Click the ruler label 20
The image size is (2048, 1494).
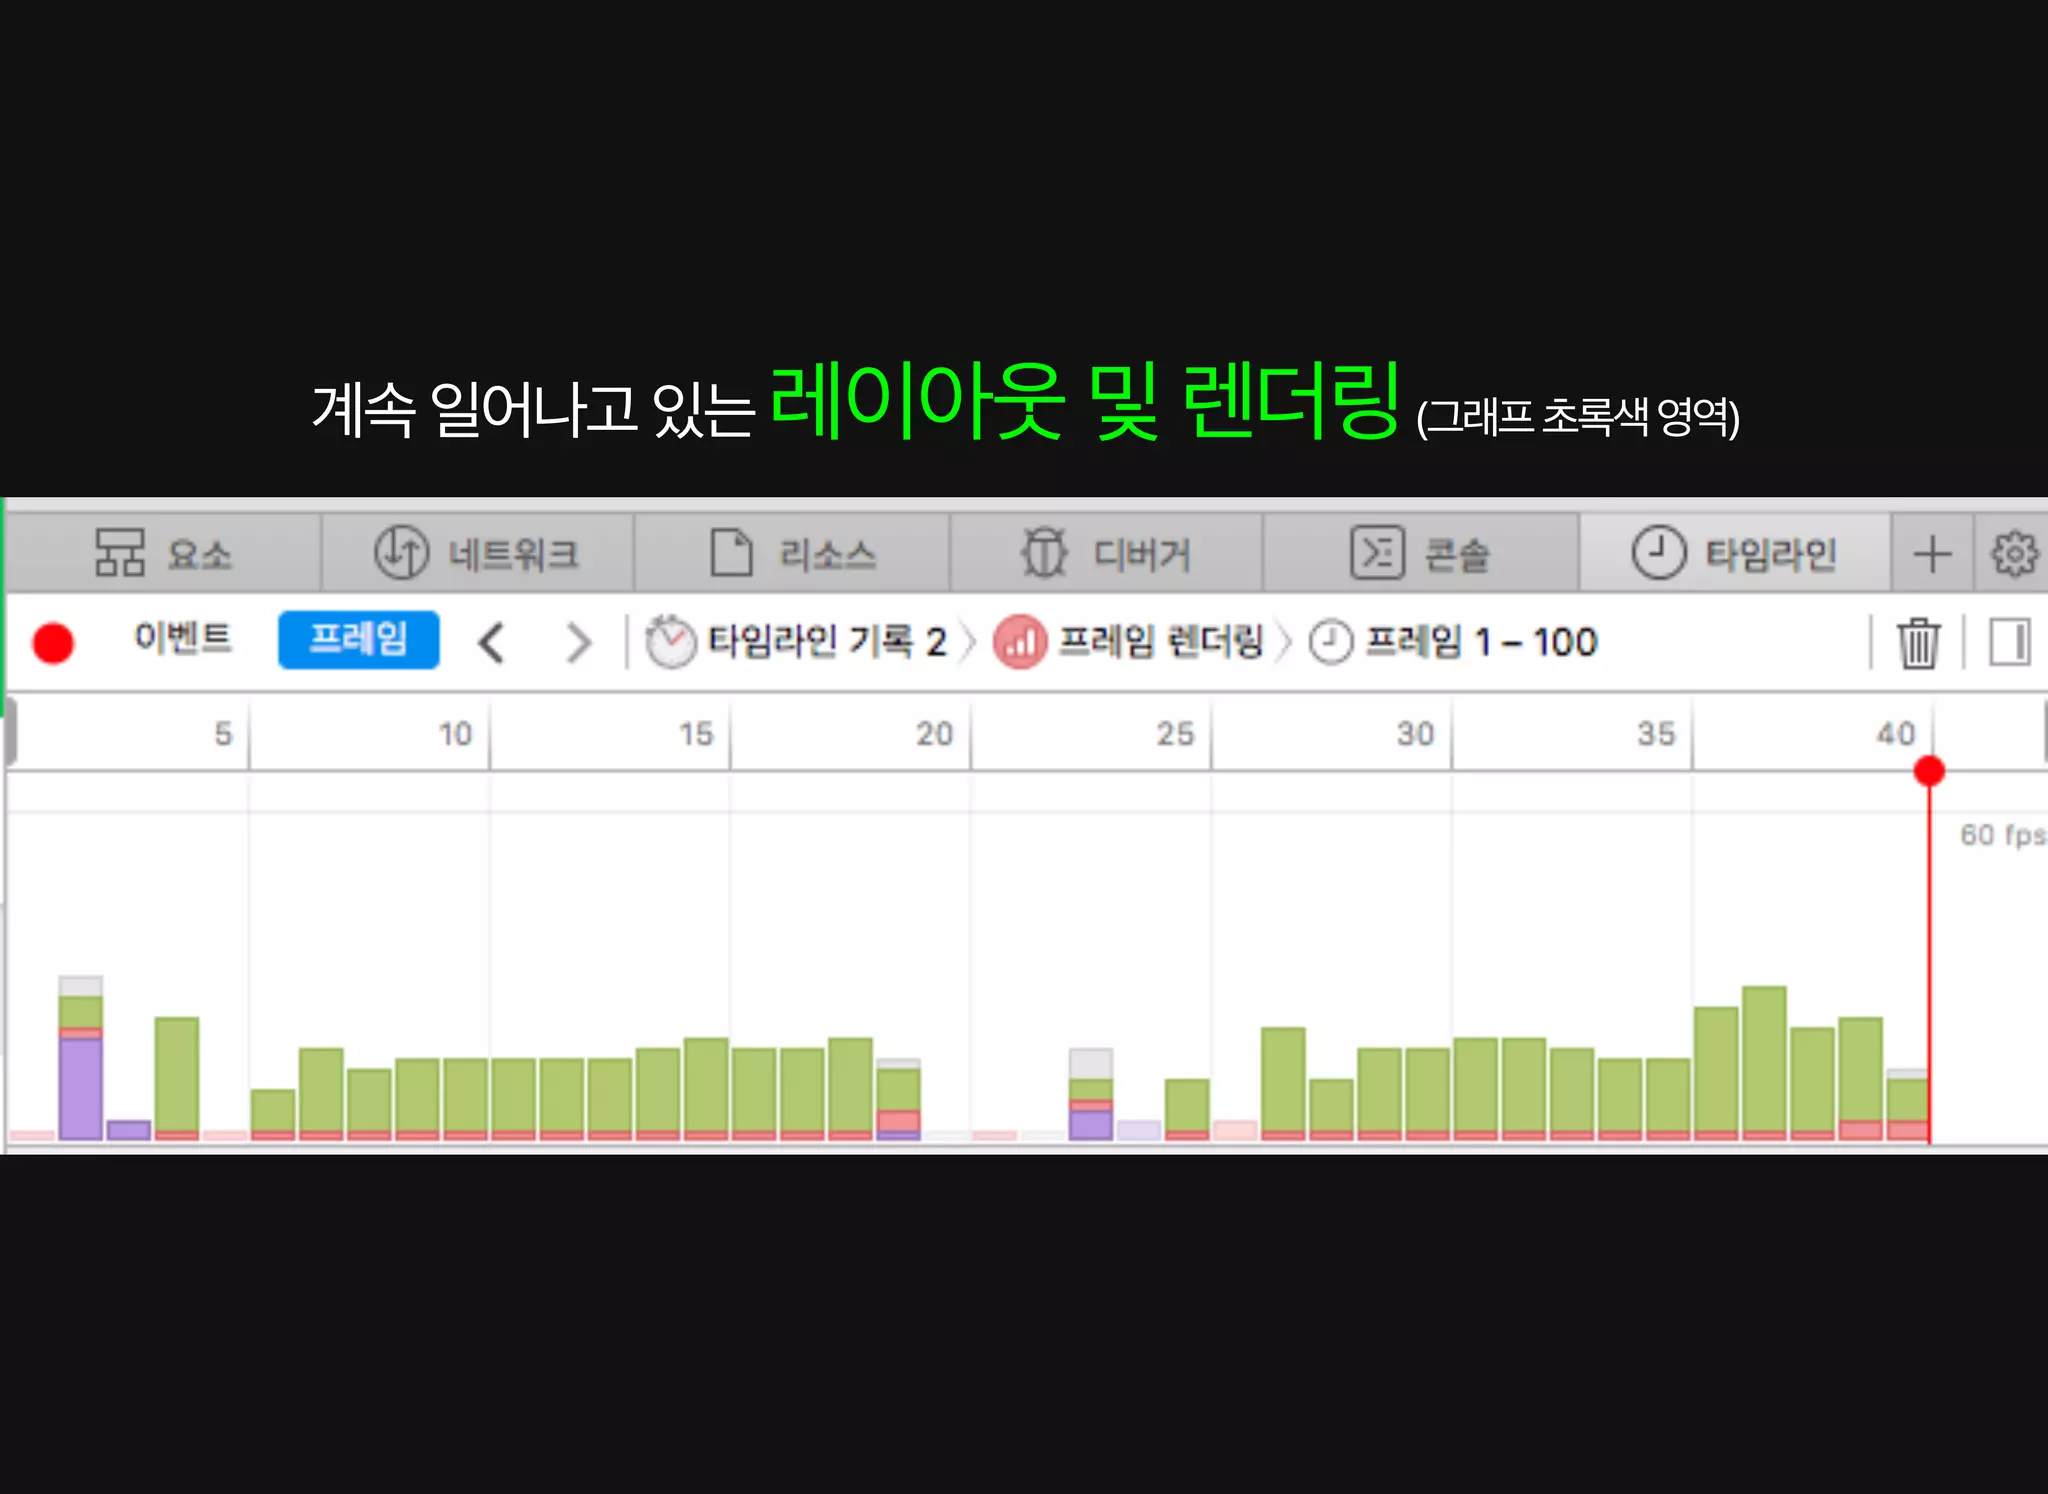click(934, 734)
